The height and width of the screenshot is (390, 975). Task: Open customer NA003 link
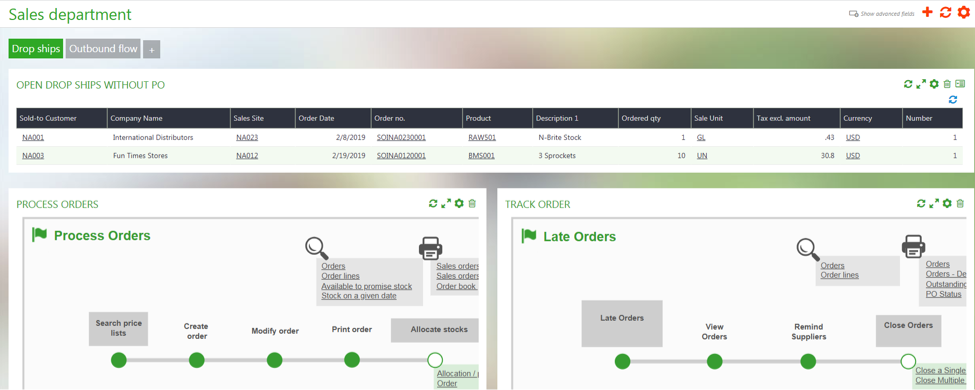pyautogui.click(x=33, y=156)
